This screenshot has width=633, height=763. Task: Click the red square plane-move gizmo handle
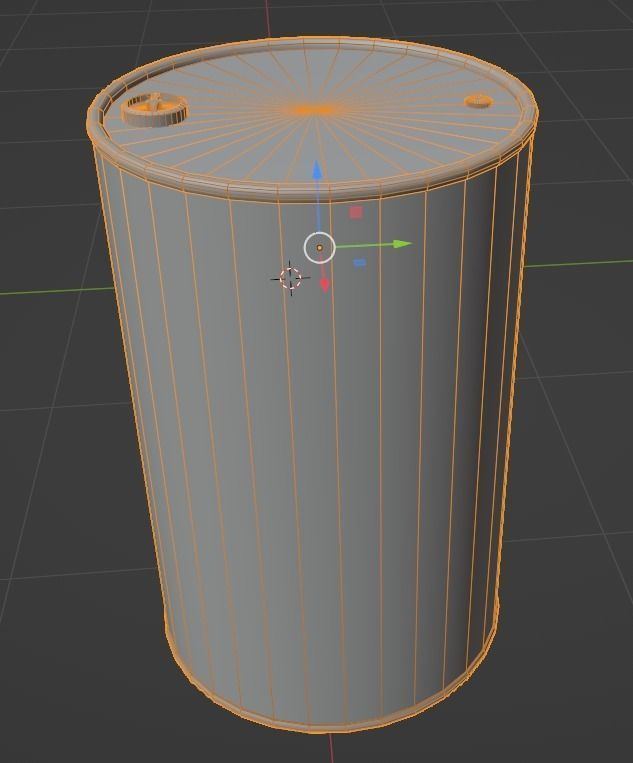[x=356, y=212]
